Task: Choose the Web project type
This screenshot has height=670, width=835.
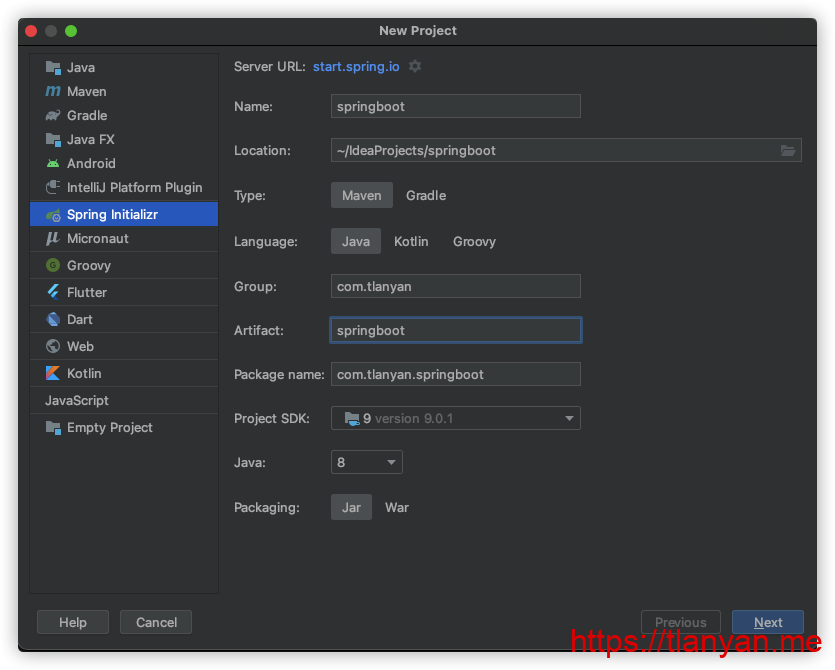Action: (80, 346)
